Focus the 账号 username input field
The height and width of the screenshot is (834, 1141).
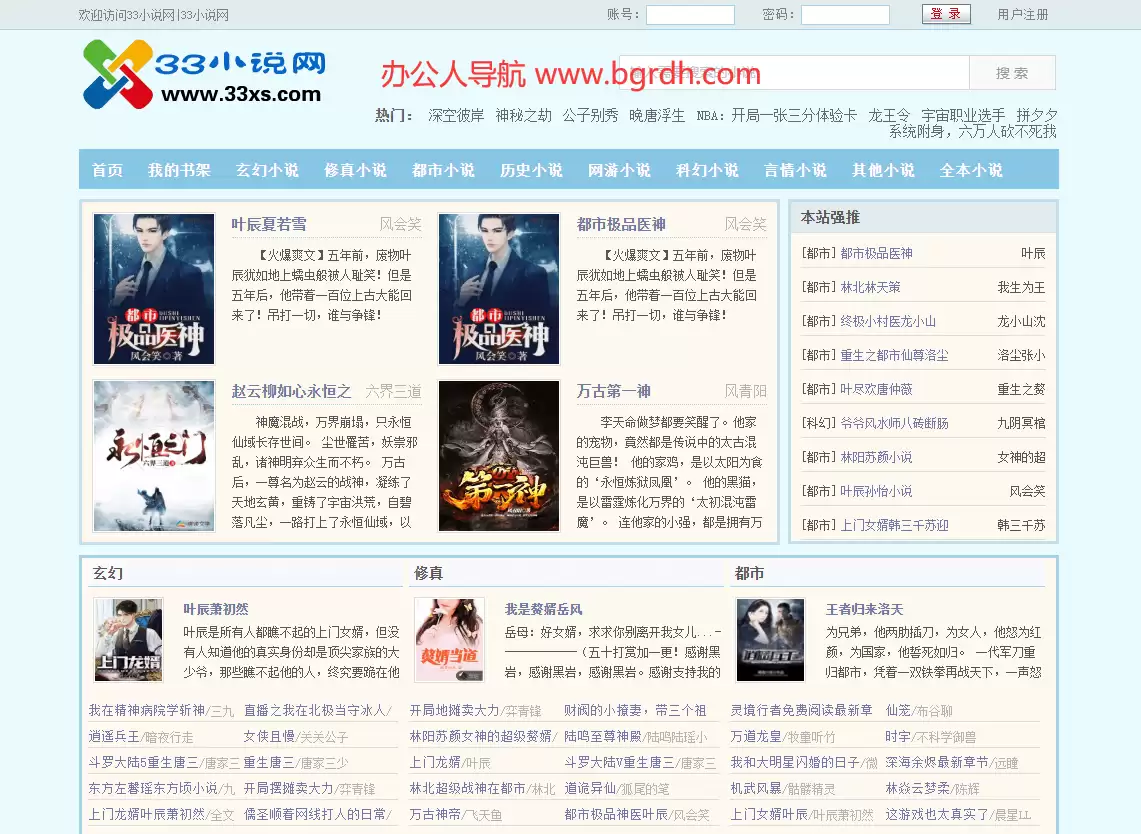click(690, 15)
